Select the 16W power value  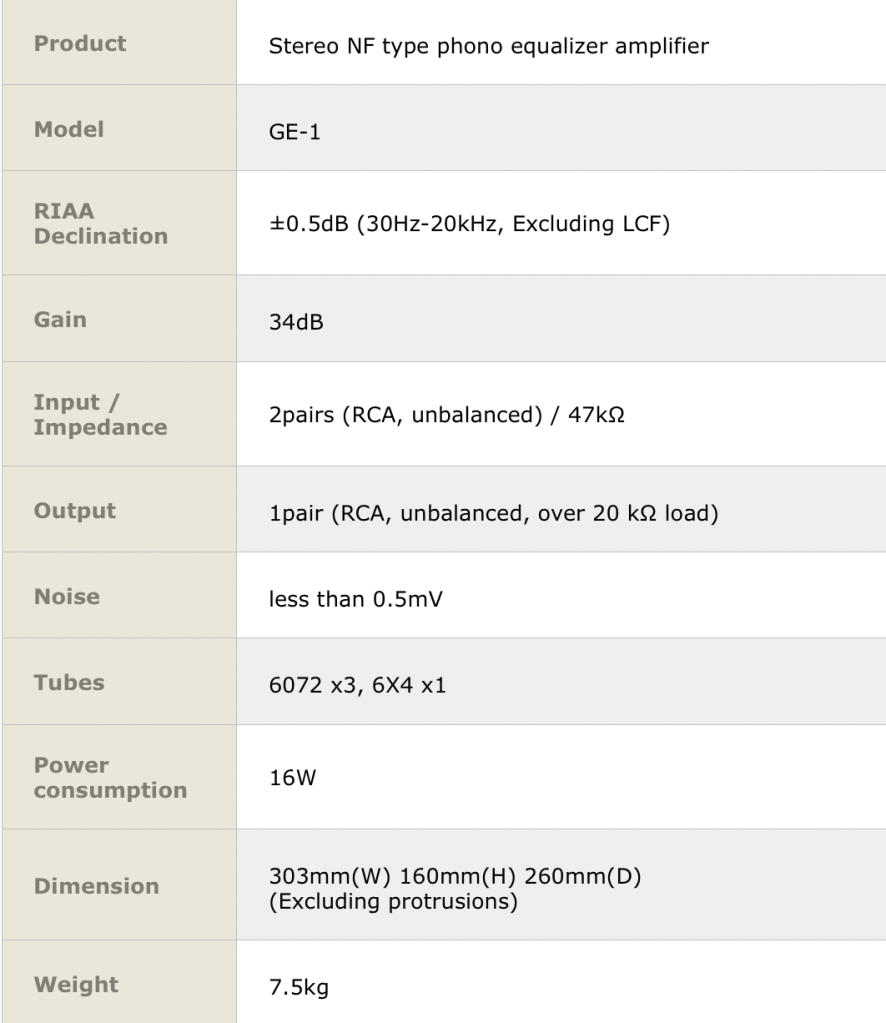coord(292,777)
